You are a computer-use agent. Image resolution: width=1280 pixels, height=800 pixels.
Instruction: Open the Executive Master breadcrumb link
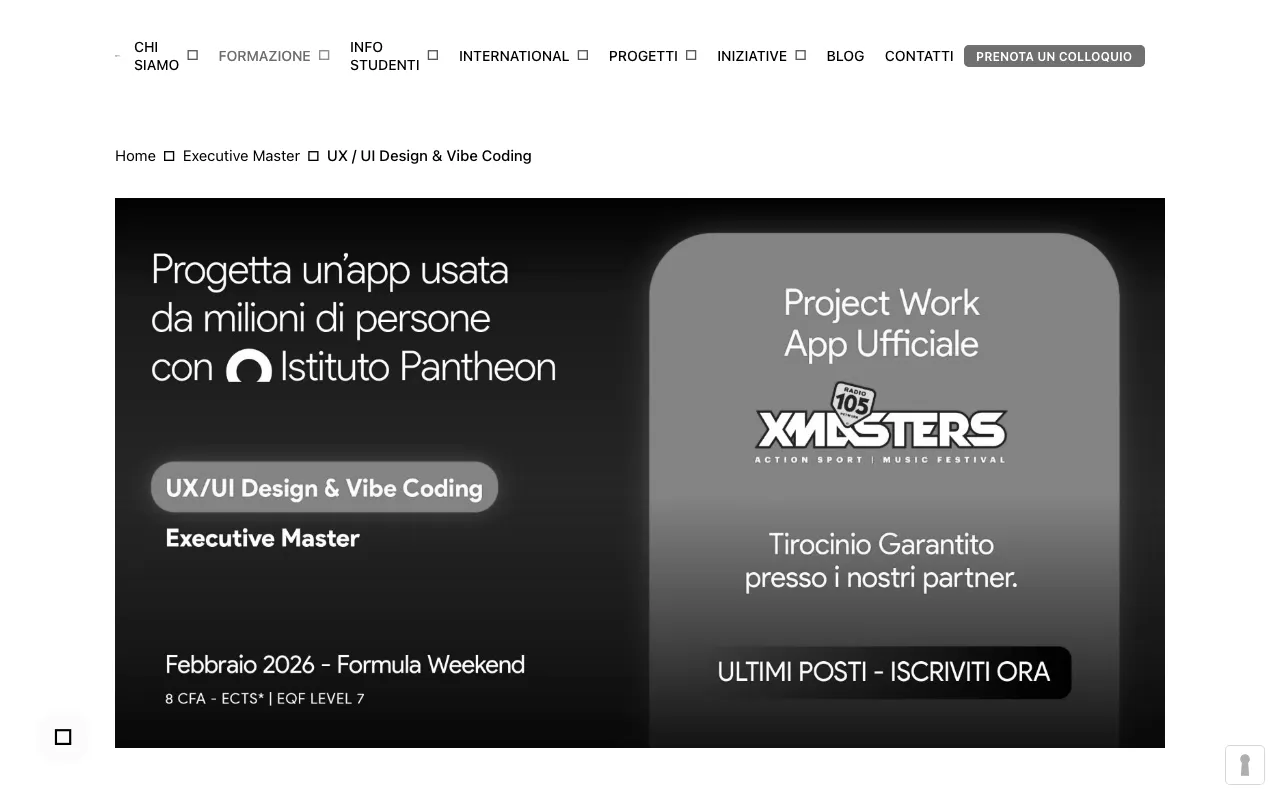241,156
